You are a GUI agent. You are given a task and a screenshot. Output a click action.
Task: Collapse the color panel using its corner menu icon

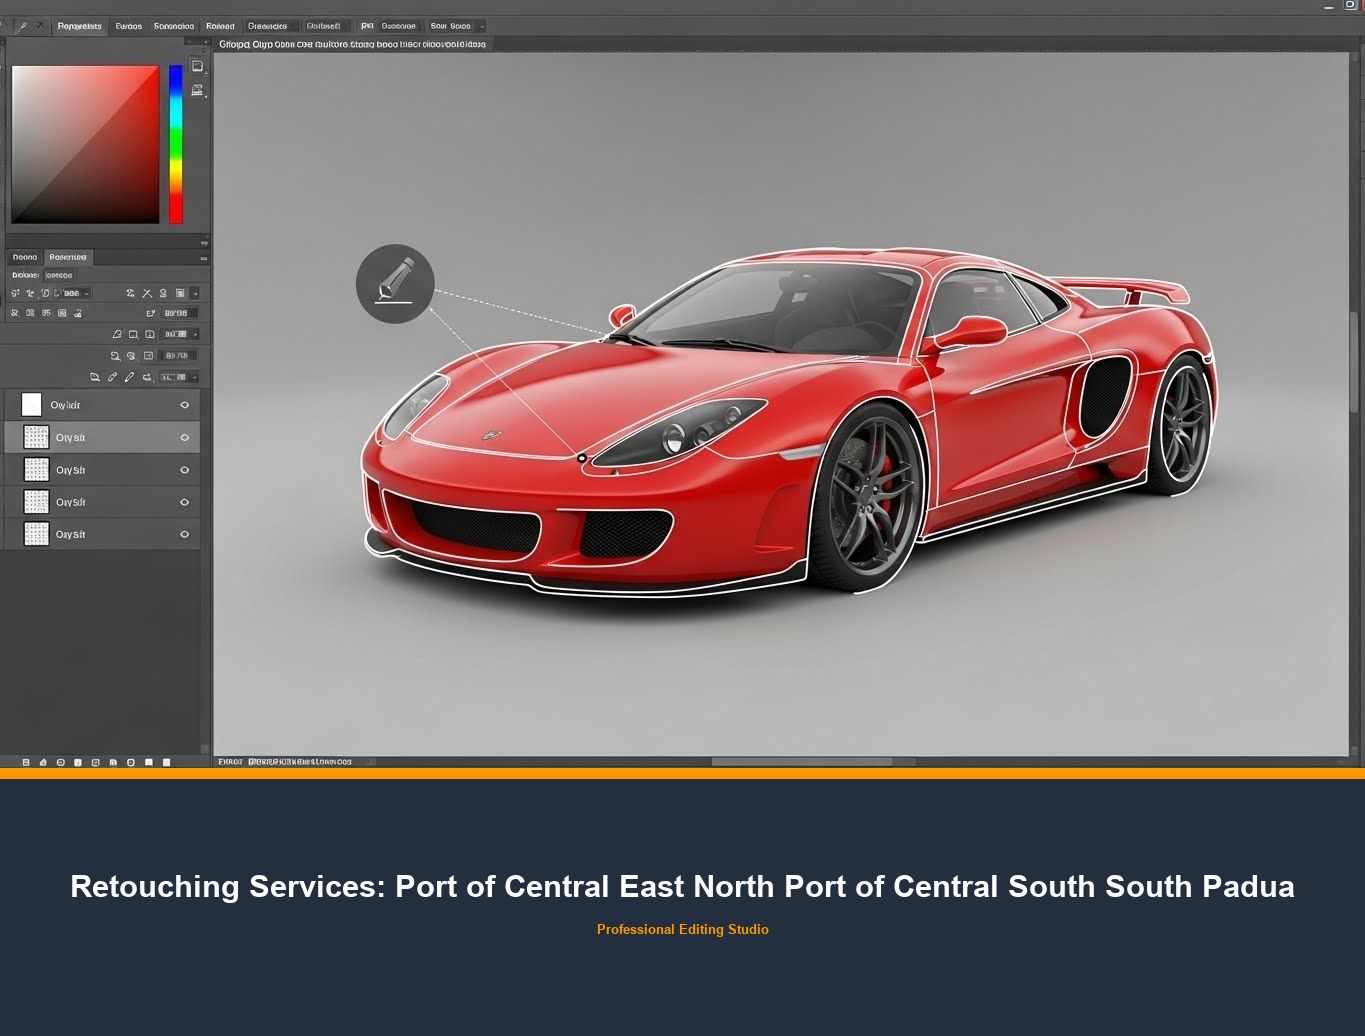204,243
